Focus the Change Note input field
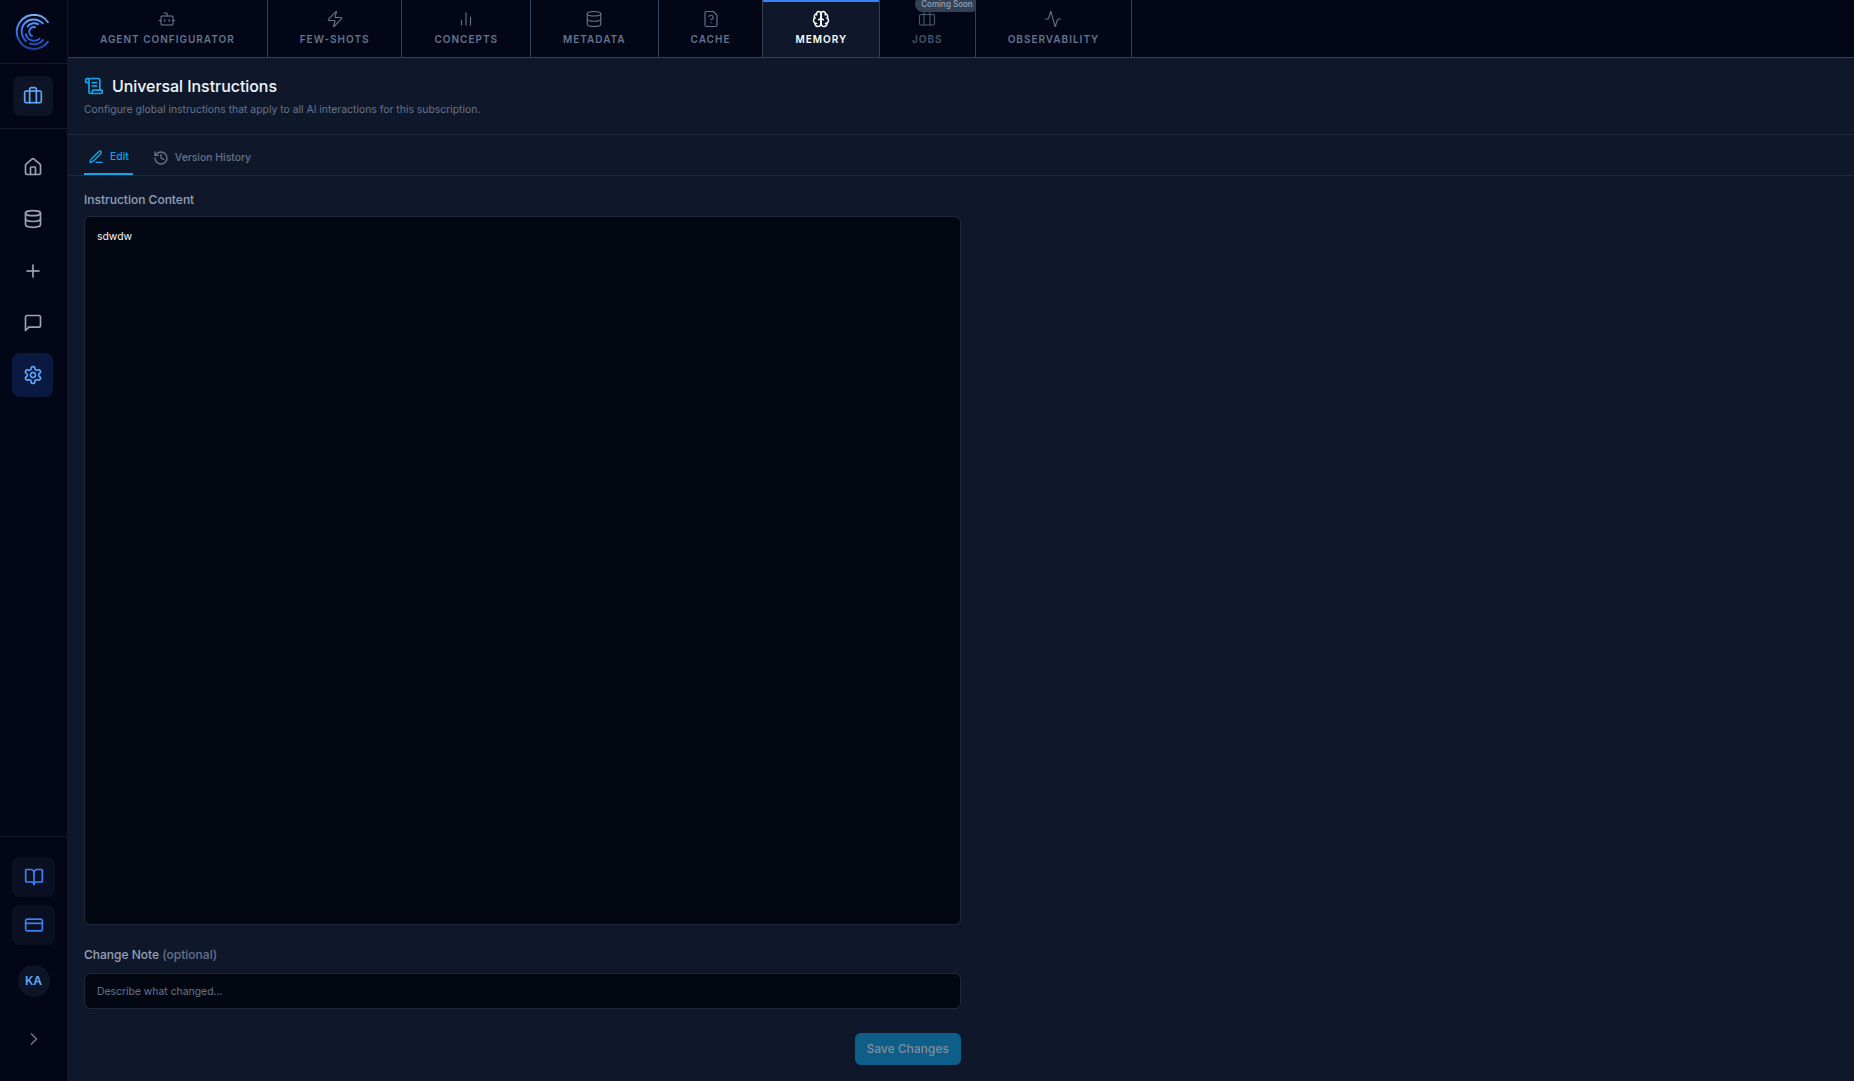The image size is (1854, 1081). tap(522, 991)
